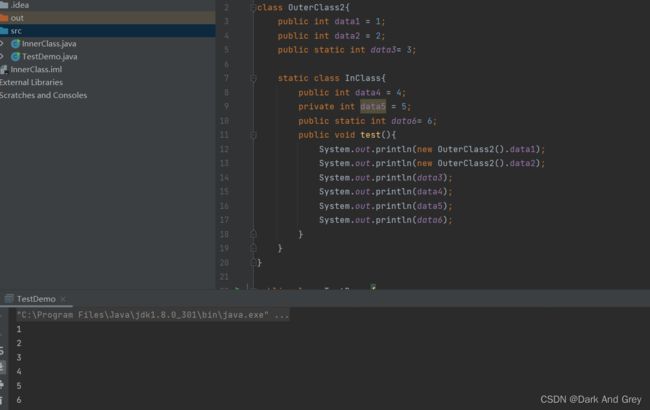Viewport: 650px width, 410px height.
Task: Click the fold end marker on line 20
Action: click(x=253, y=262)
